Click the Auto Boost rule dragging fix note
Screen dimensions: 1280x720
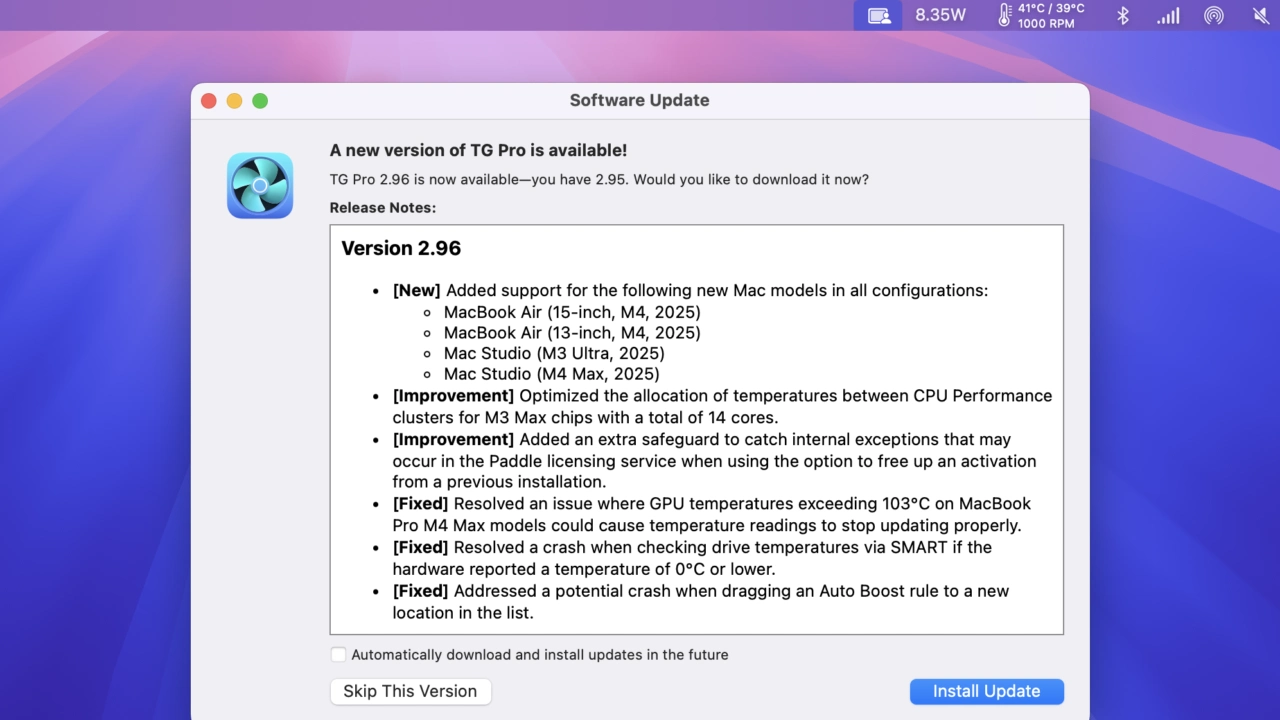700,602
